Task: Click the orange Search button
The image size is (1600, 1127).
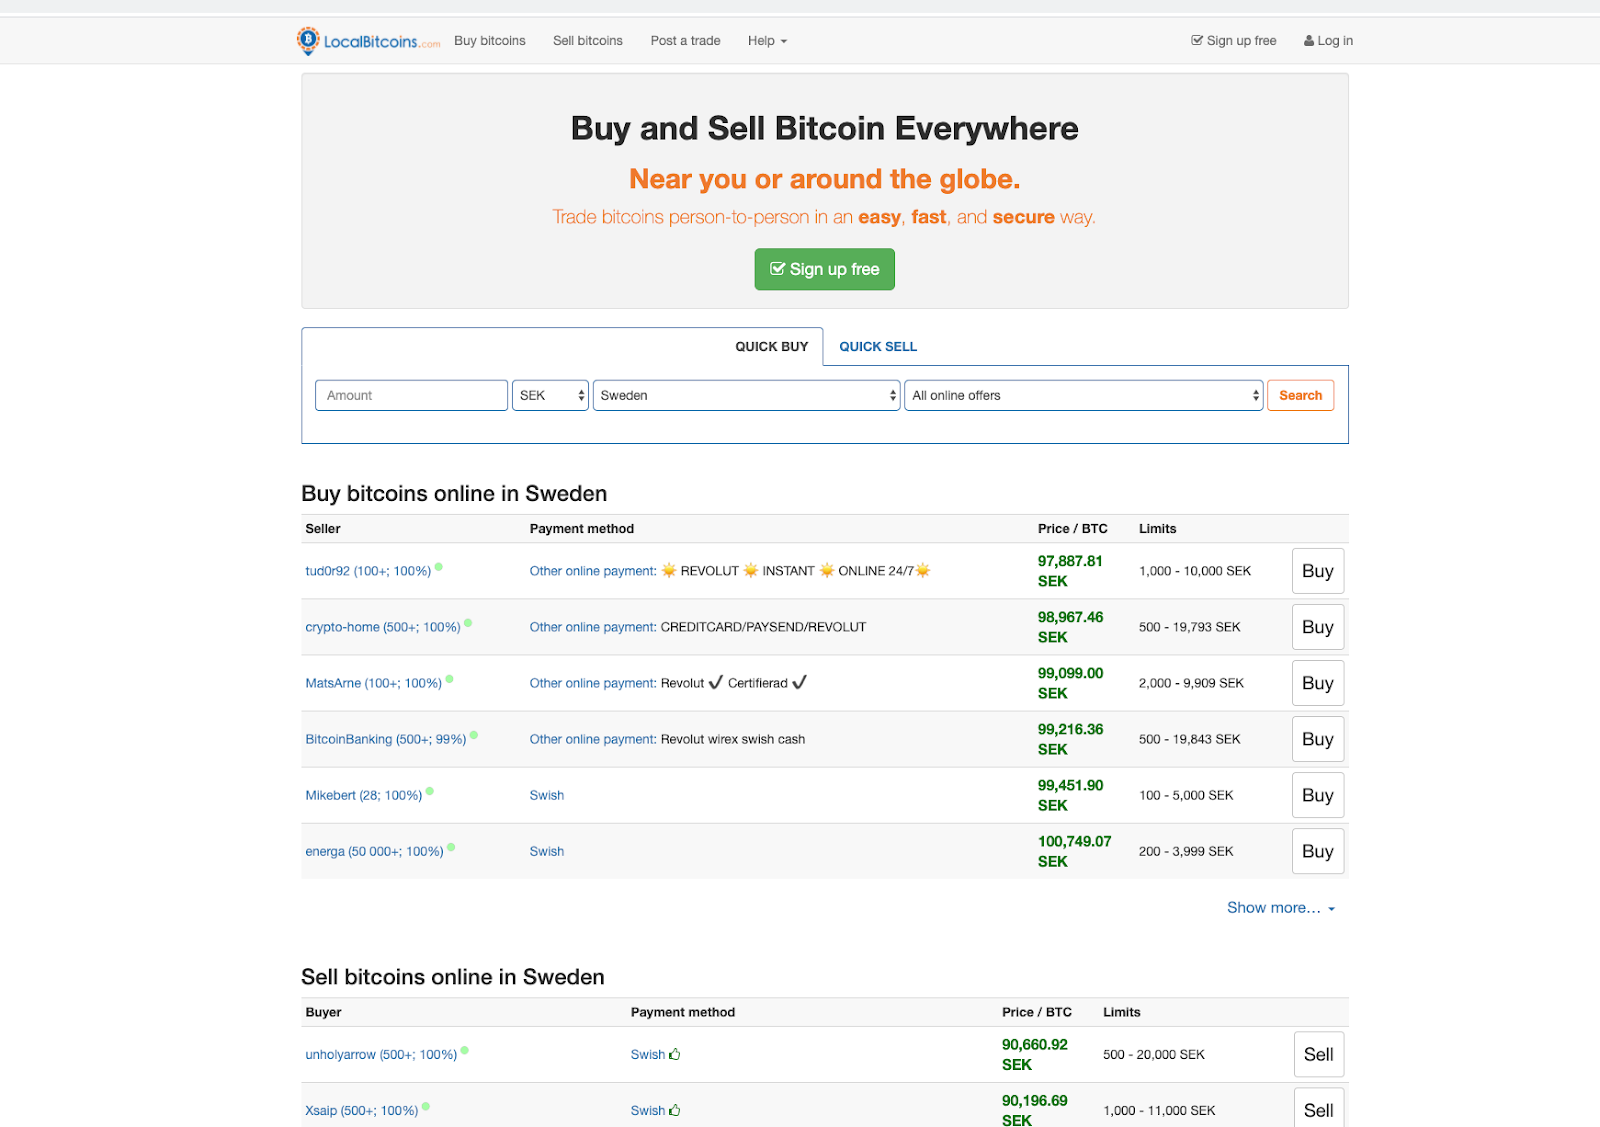Action: (1301, 395)
